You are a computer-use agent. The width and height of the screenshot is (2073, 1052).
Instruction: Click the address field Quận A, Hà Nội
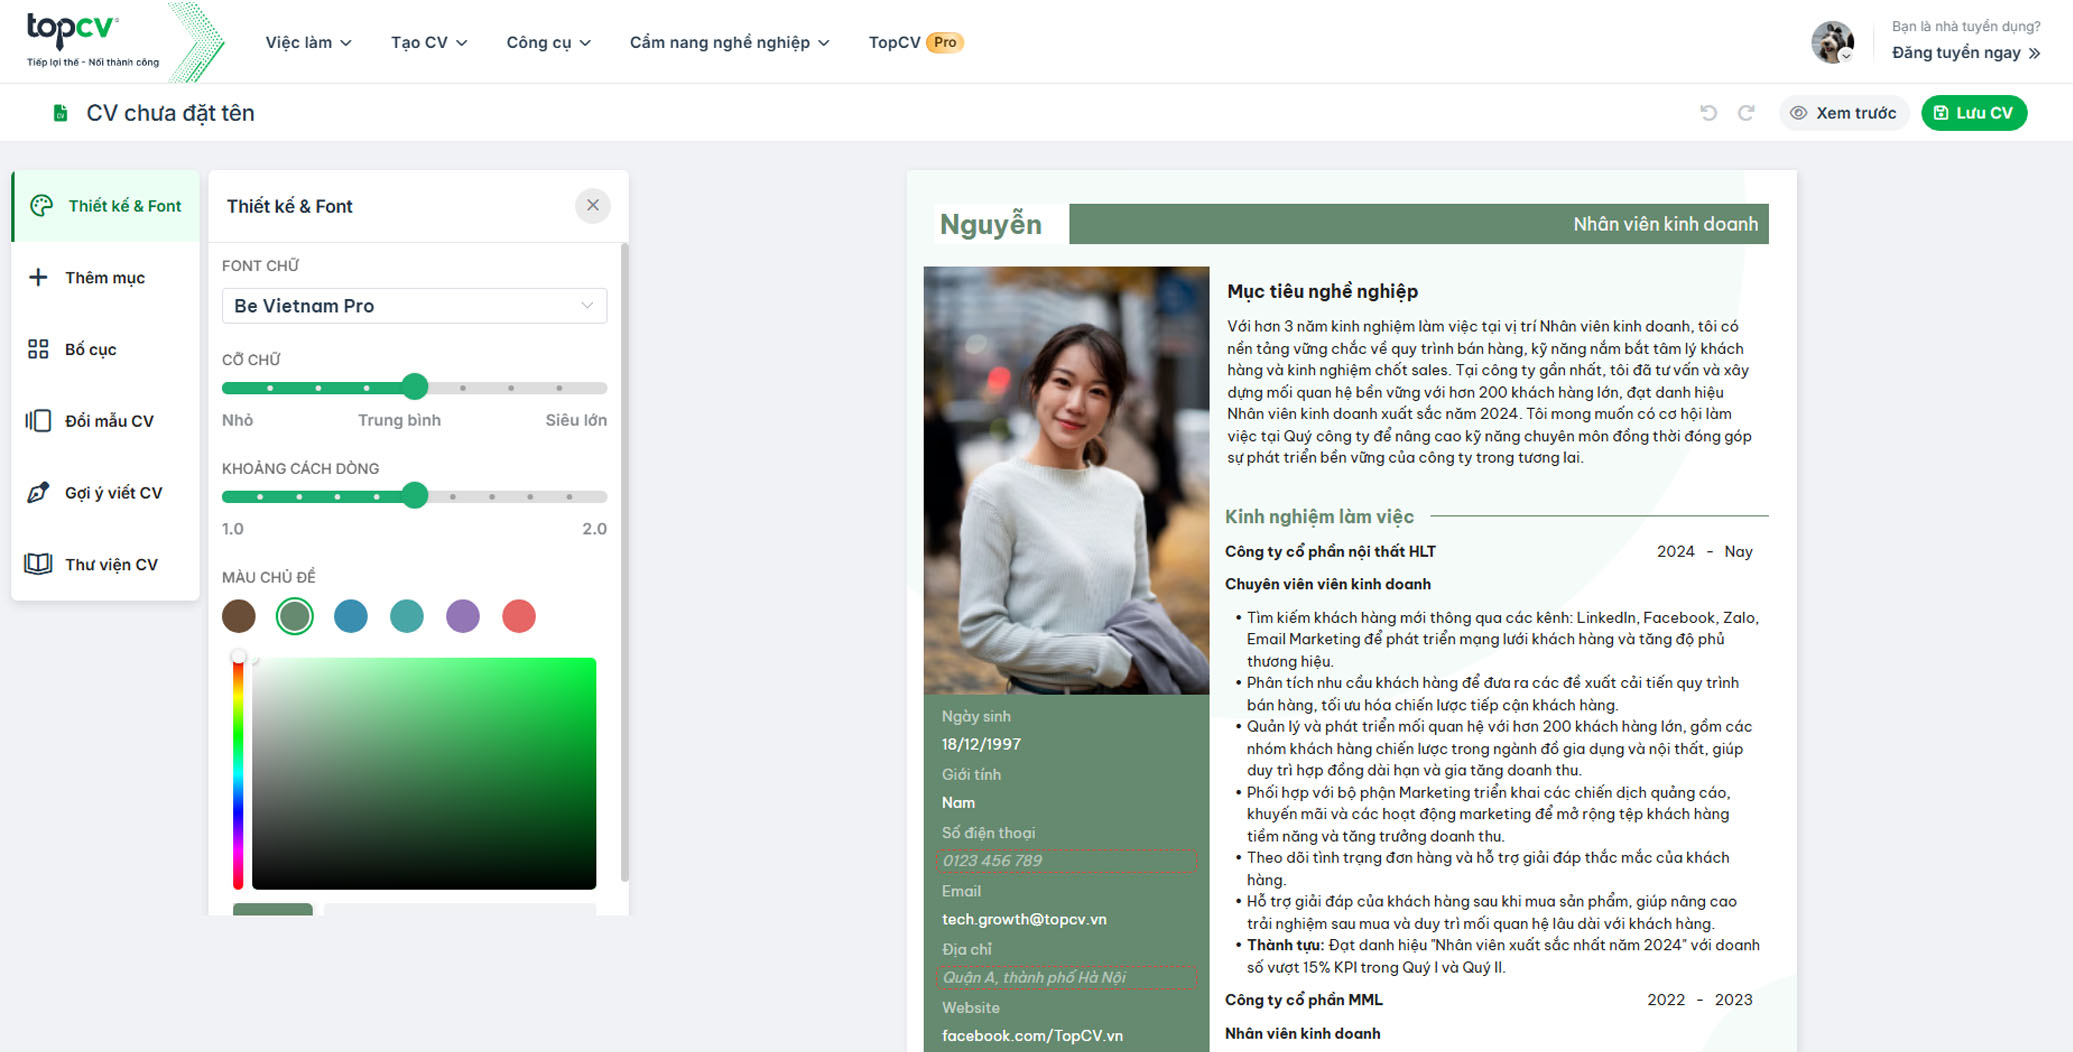(1066, 977)
